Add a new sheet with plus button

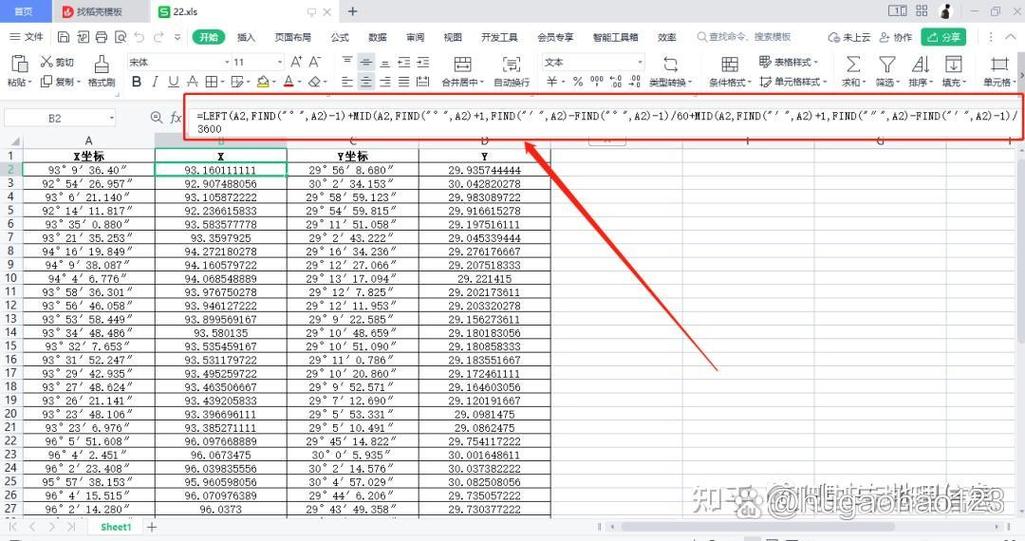coord(152,527)
